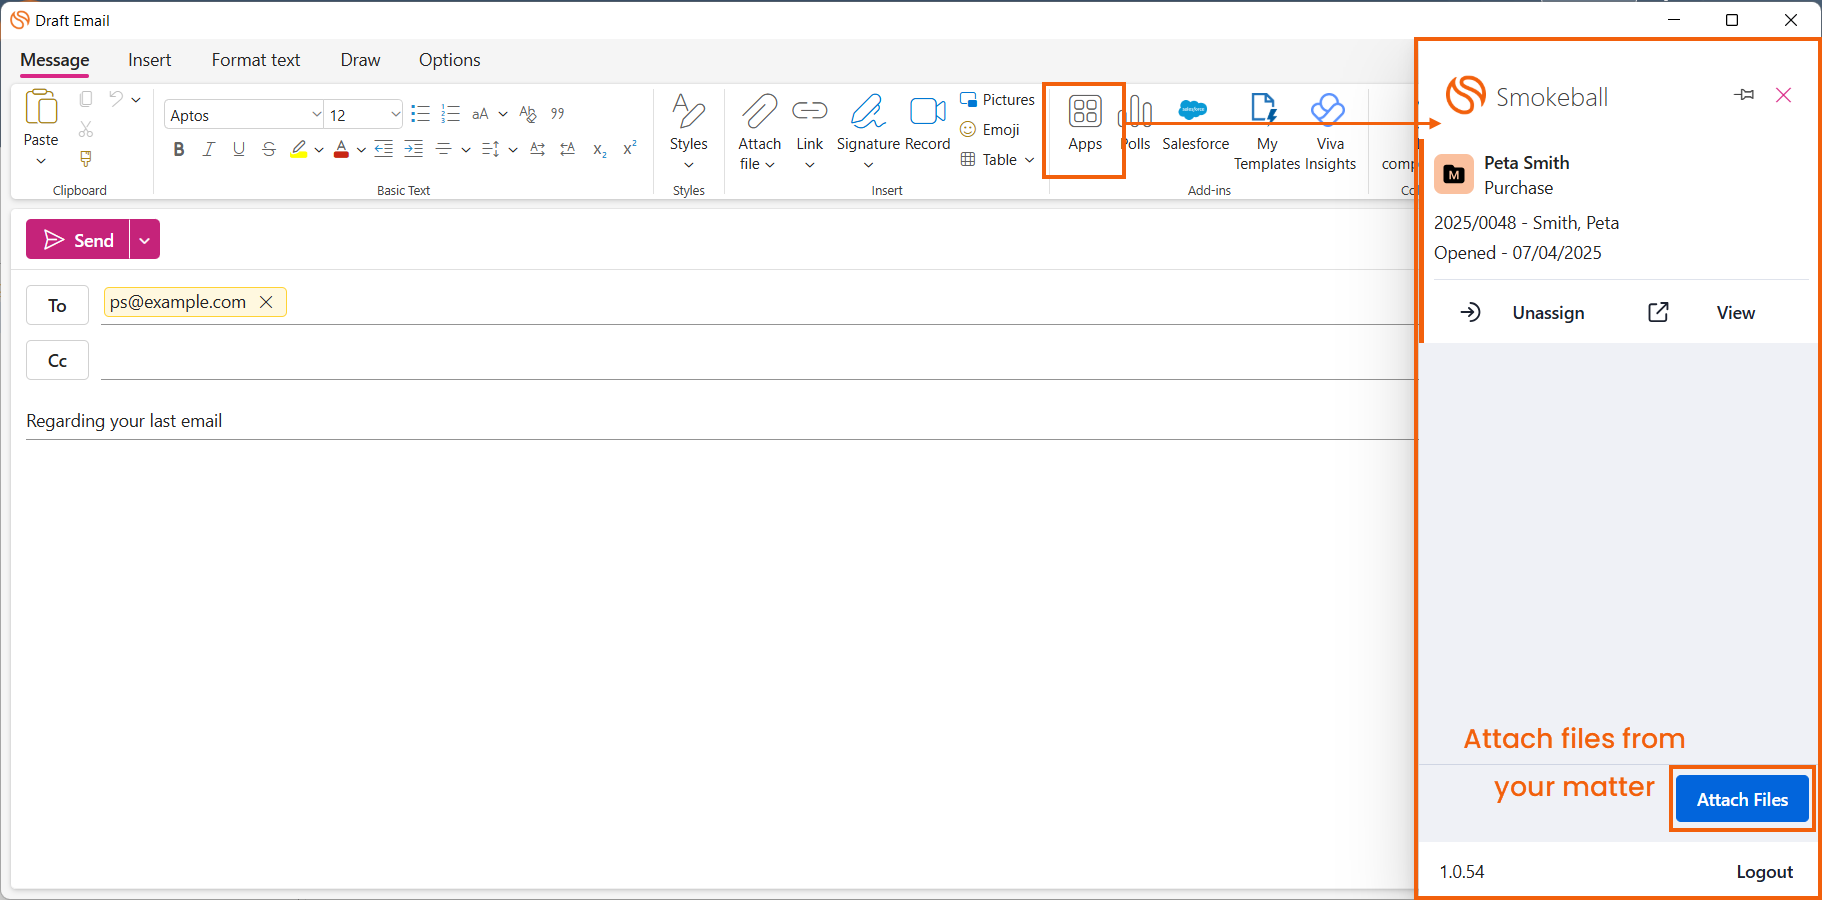
Task: Open the font color picker arrow
Action: click(361, 150)
